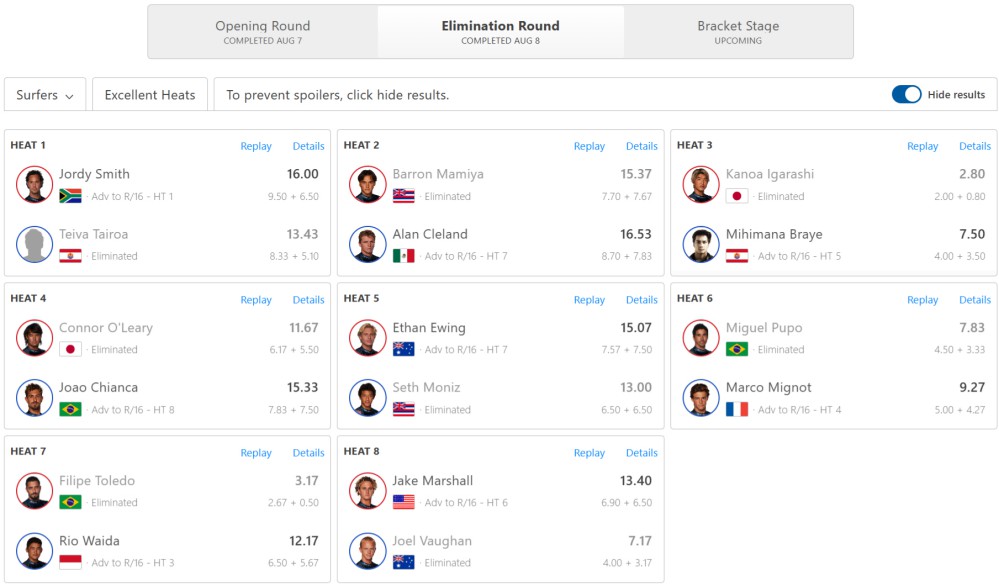Screen dimensions: 999x586
Task: Click Teiva Tairoa's placeholder avatar
Action: (x=34, y=244)
